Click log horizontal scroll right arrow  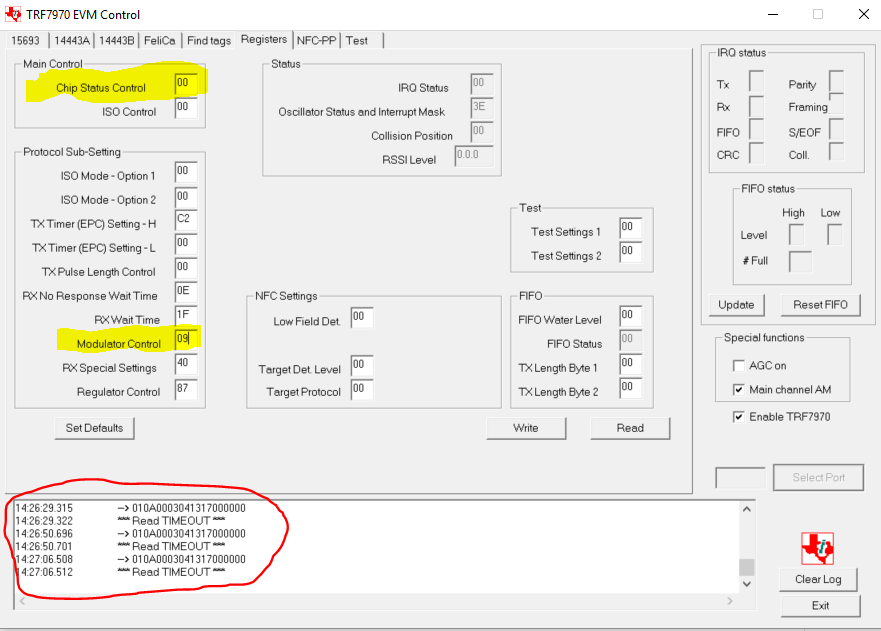730,601
